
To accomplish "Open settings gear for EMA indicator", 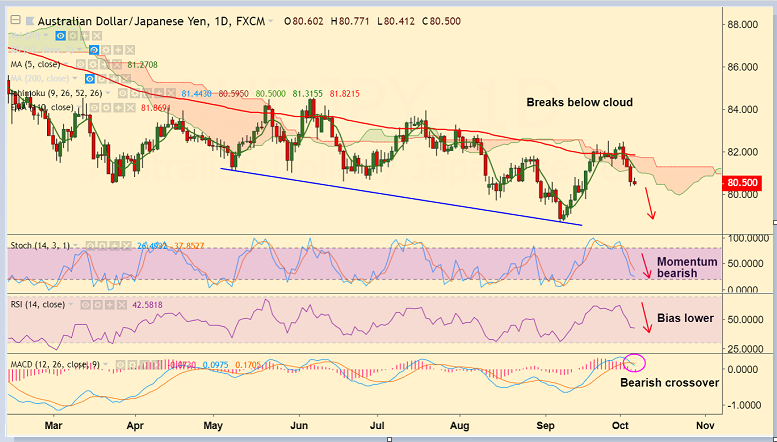I will pyautogui.click(x=106, y=108).
